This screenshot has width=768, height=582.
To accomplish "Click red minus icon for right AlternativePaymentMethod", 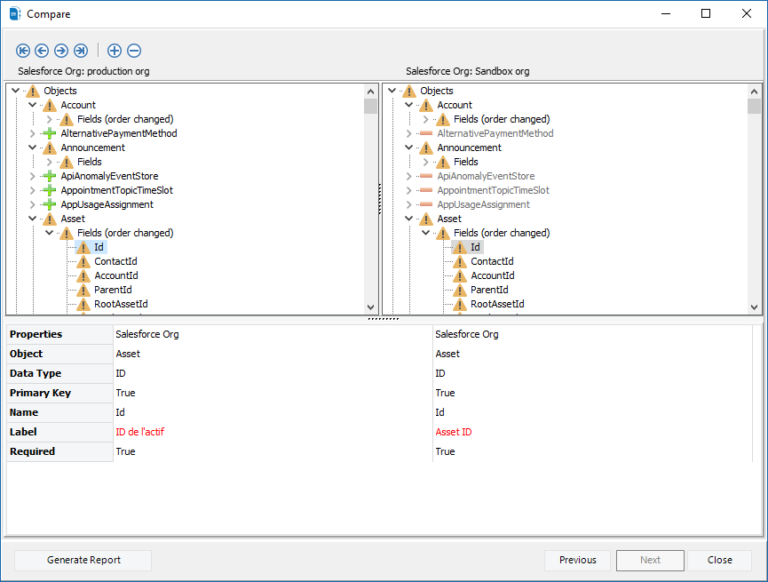I will pos(426,133).
